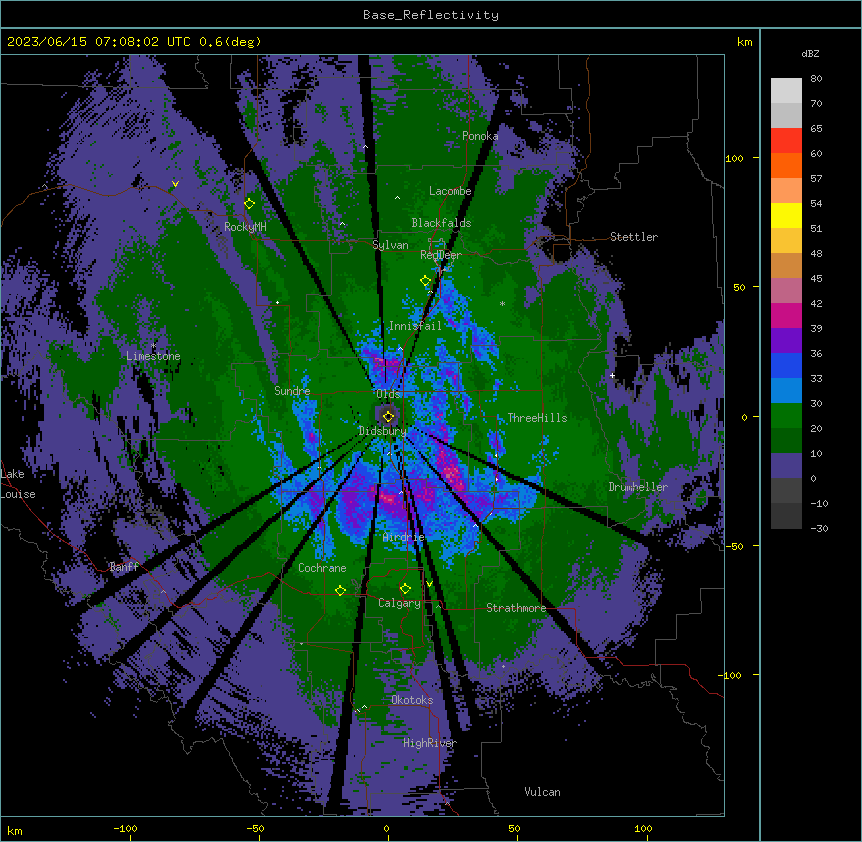Screen dimensions: 862x842
Task: Click the Innisfail city label
Action: tap(415, 326)
